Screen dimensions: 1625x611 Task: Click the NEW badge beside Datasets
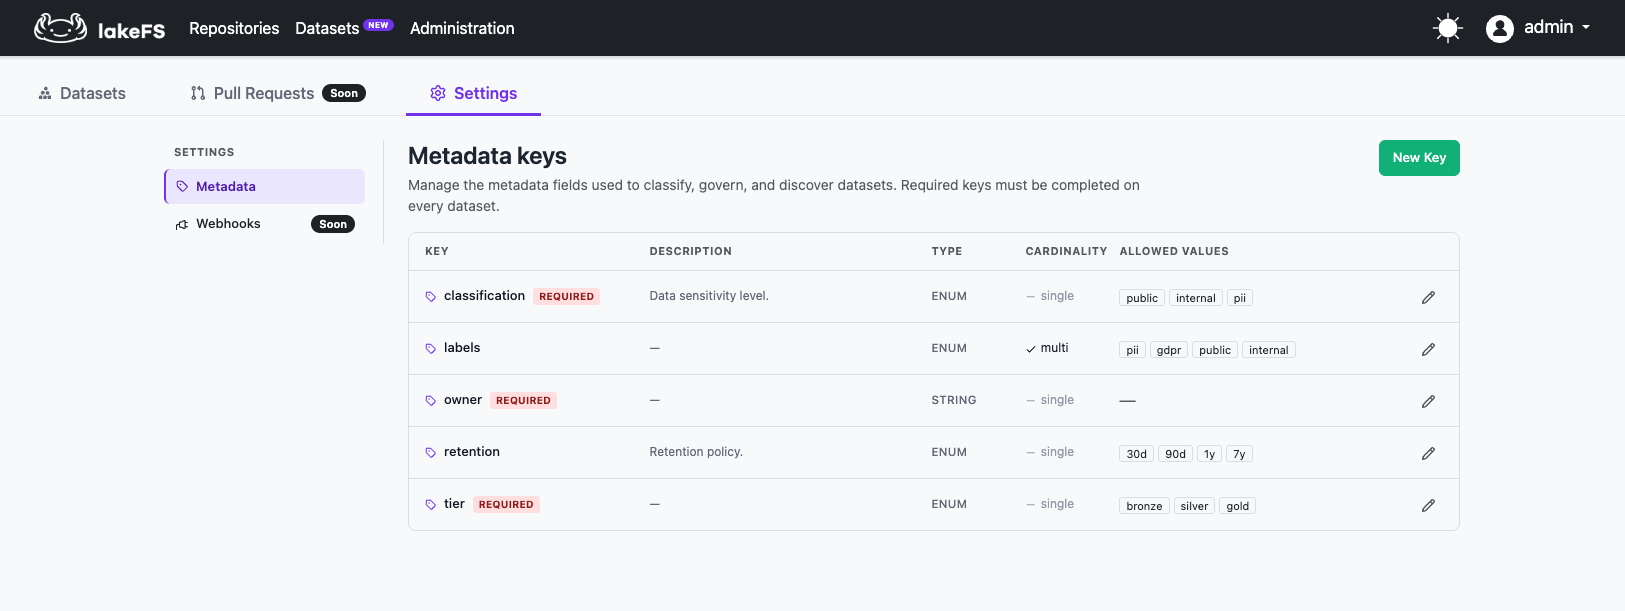pyautogui.click(x=378, y=25)
